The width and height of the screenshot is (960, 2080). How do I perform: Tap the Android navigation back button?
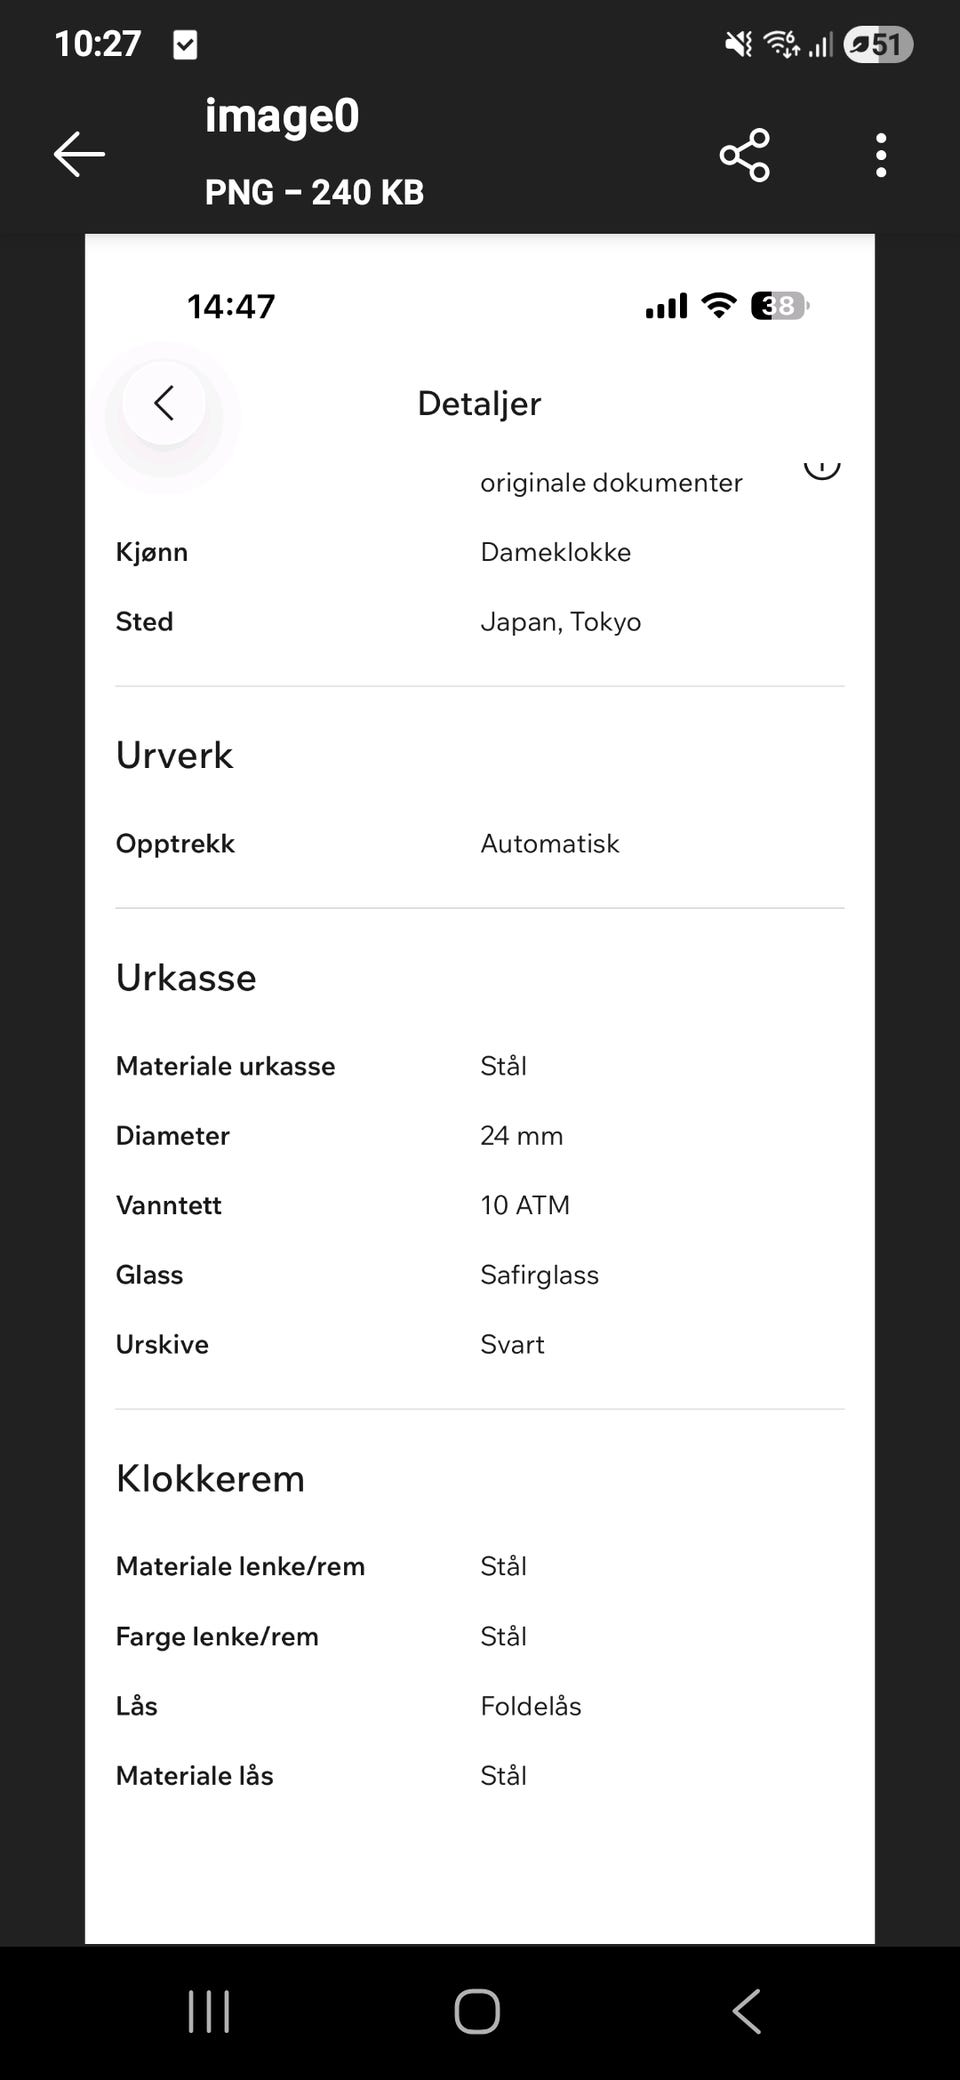747,2011
